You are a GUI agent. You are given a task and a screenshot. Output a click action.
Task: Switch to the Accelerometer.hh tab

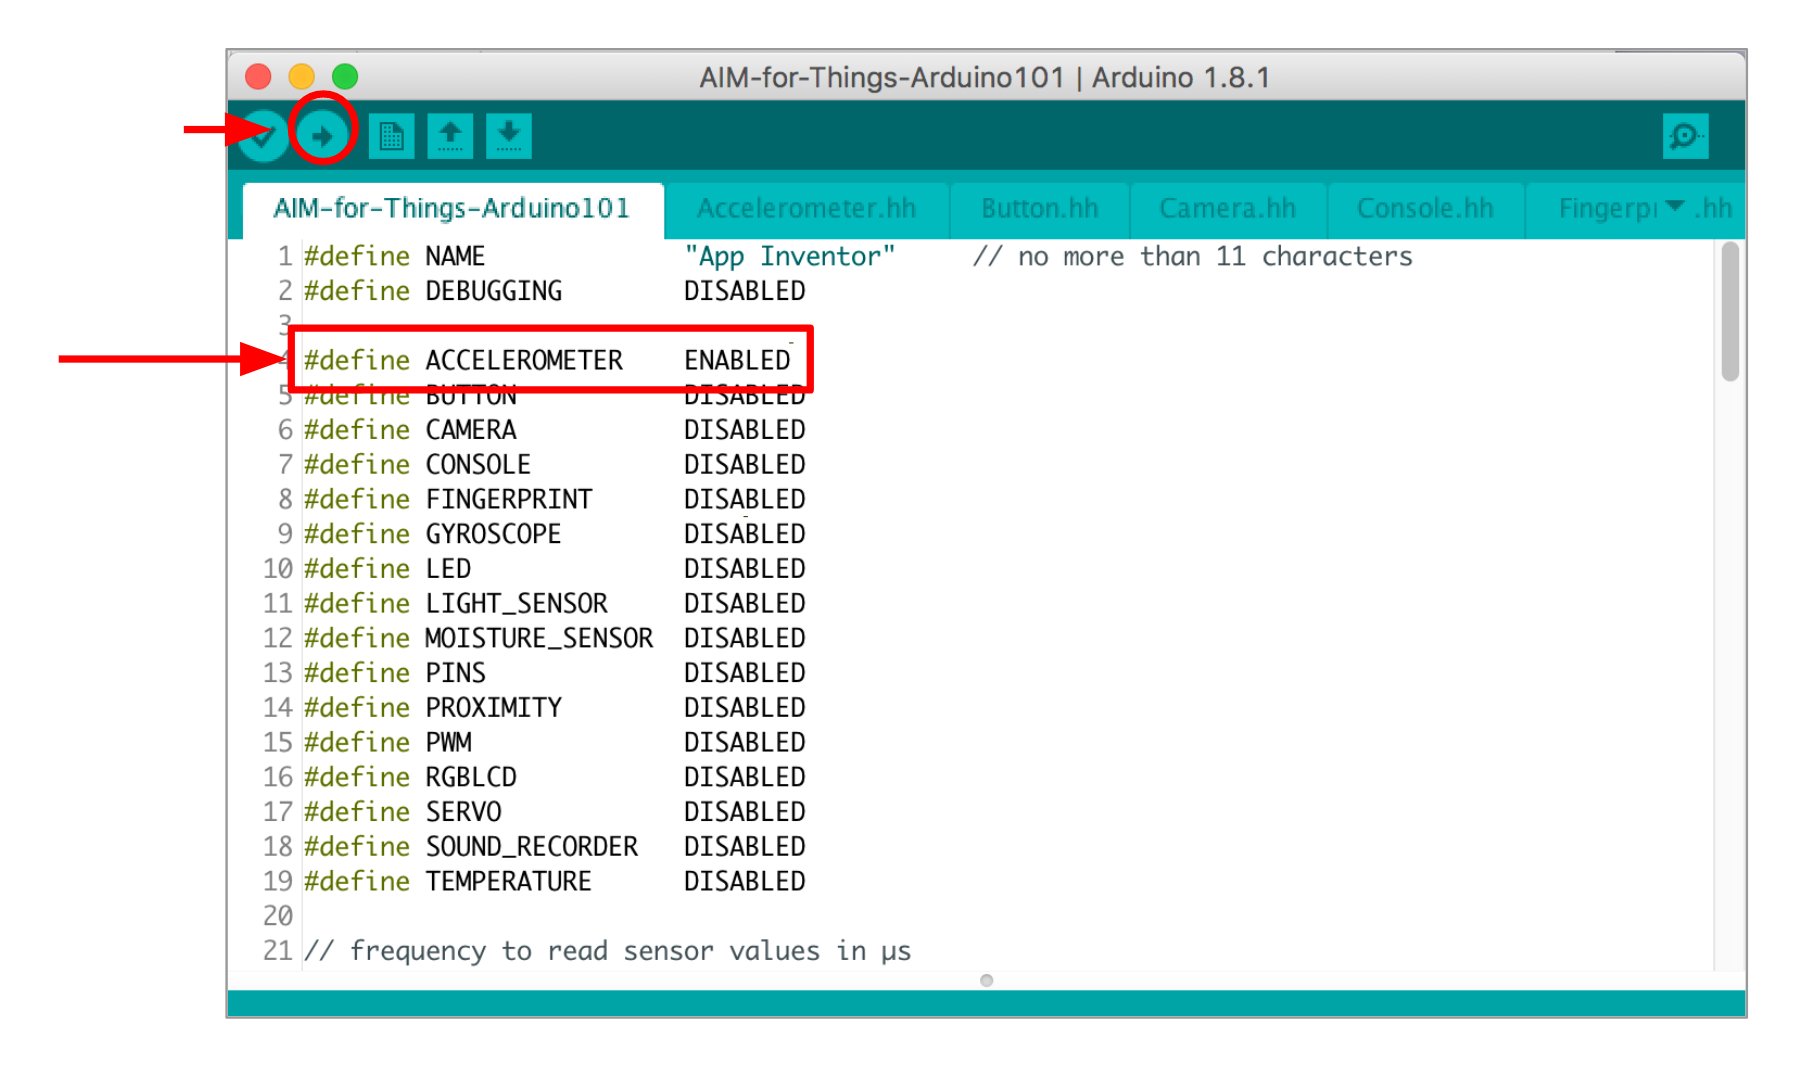(806, 208)
